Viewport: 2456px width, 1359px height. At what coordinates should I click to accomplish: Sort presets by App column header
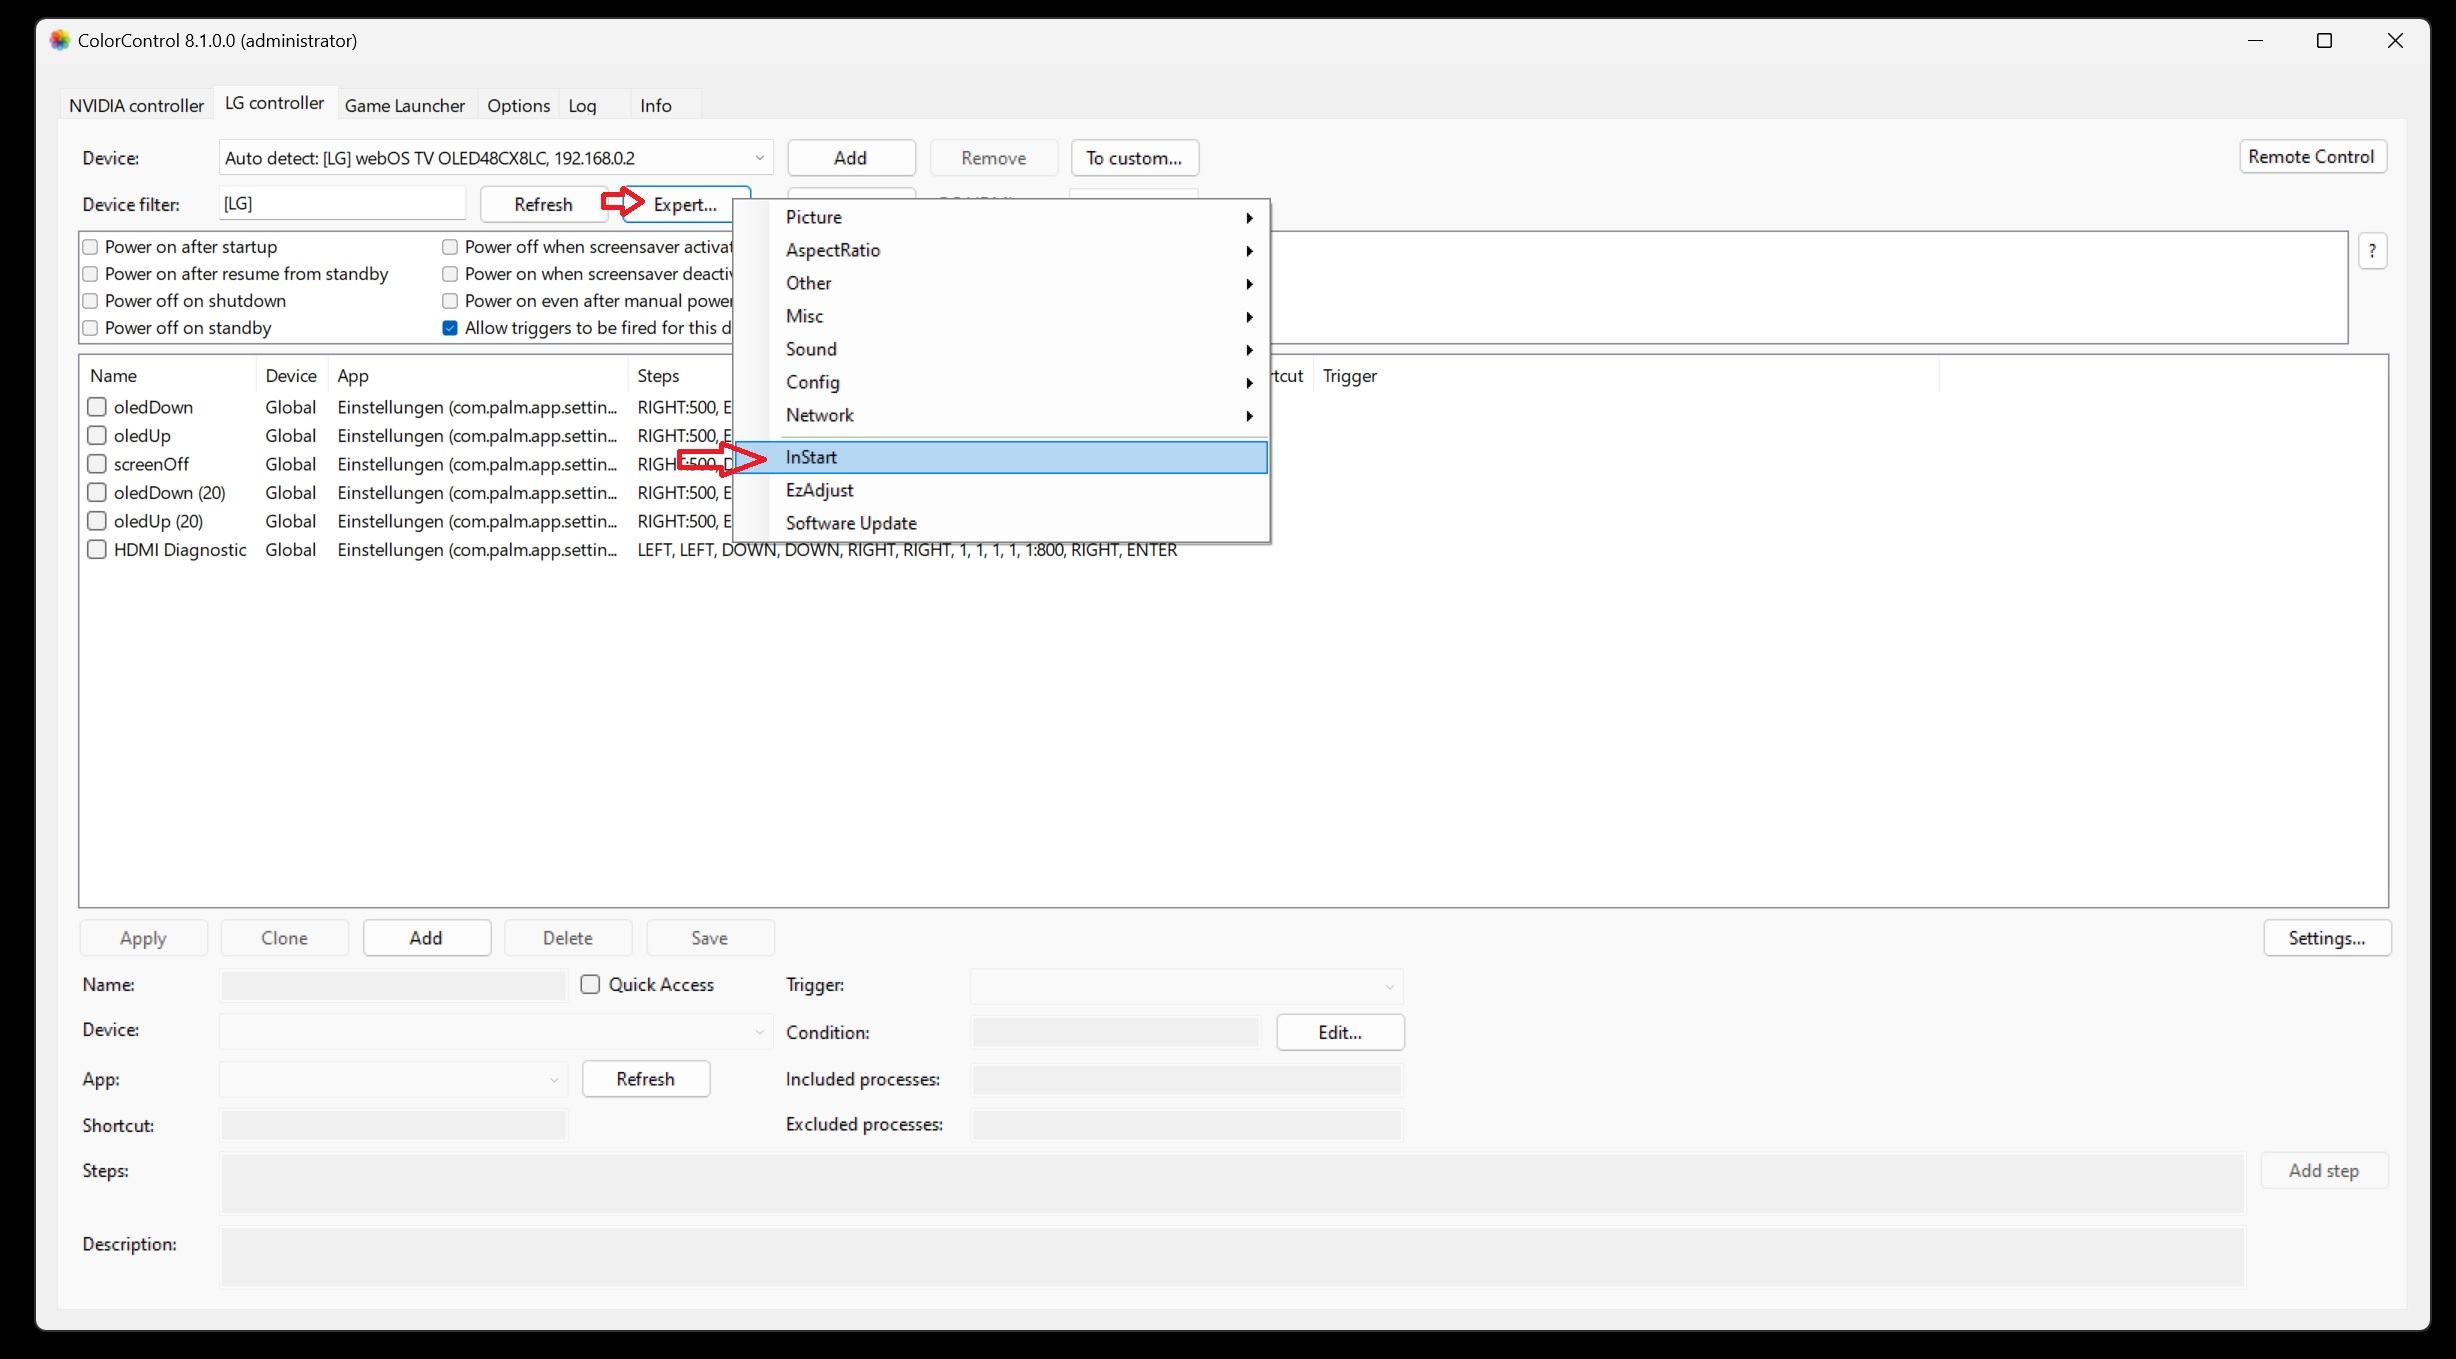pos(478,376)
